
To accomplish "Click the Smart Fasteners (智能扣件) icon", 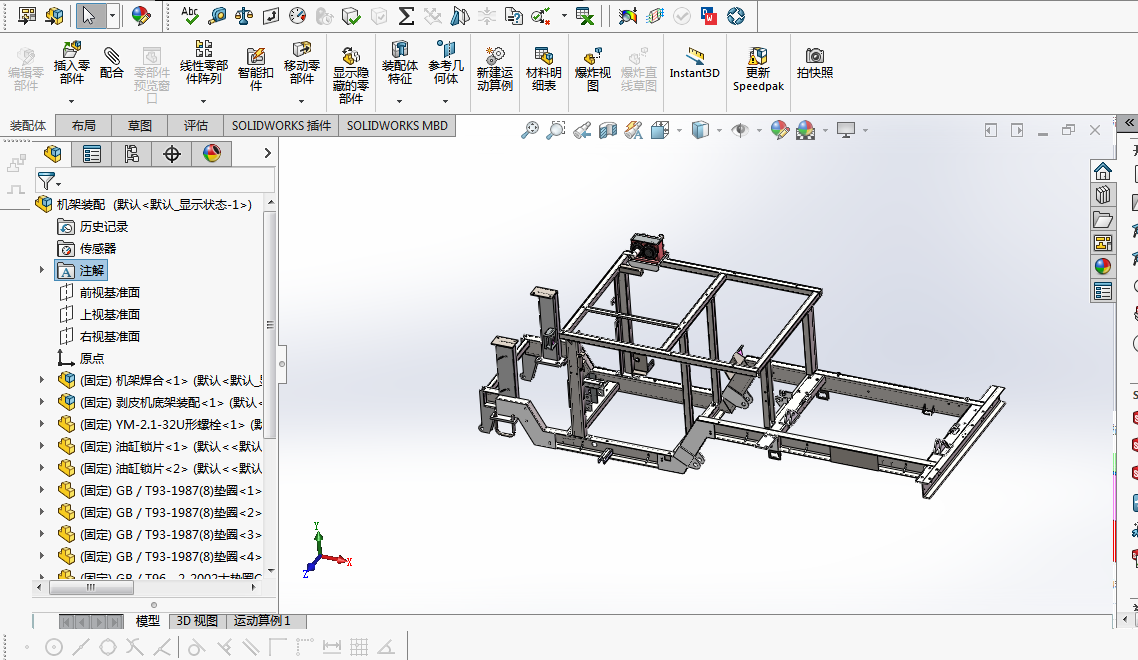I will pos(255,57).
